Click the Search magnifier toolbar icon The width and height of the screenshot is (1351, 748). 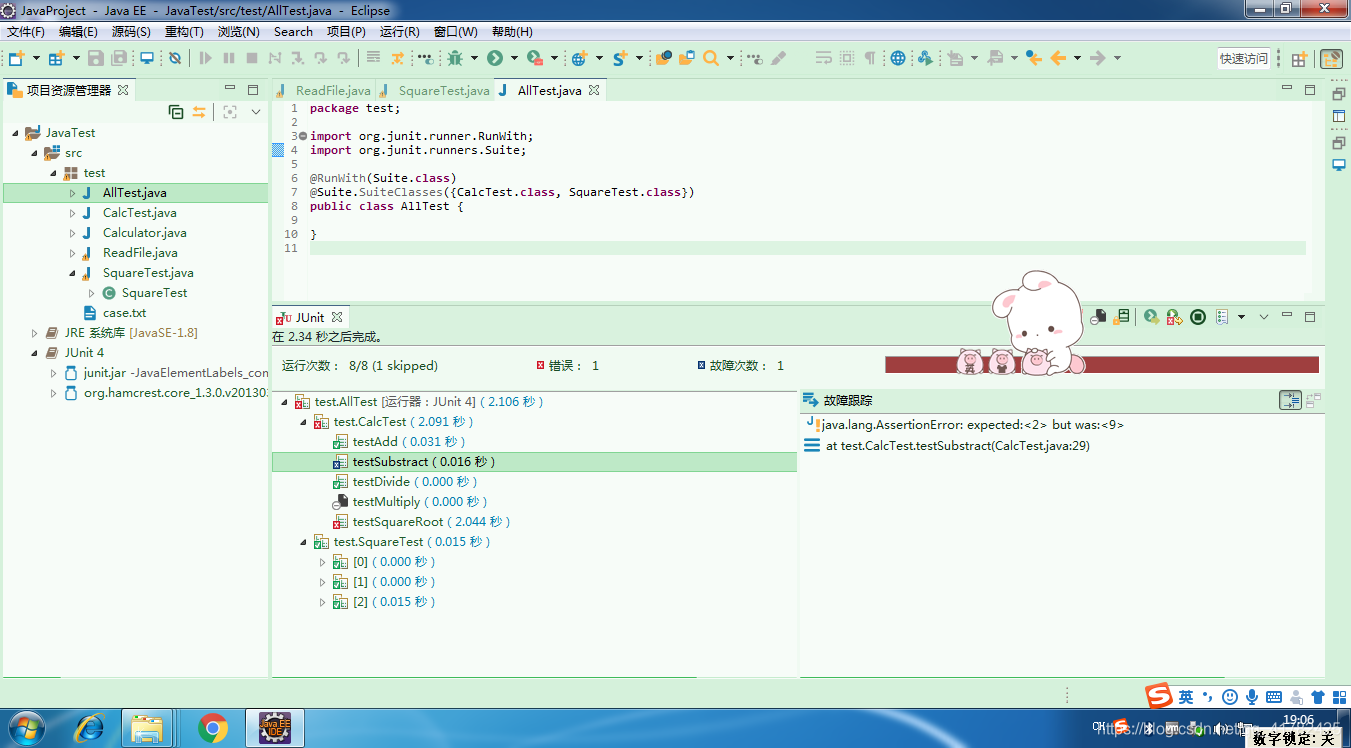point(711,58)
